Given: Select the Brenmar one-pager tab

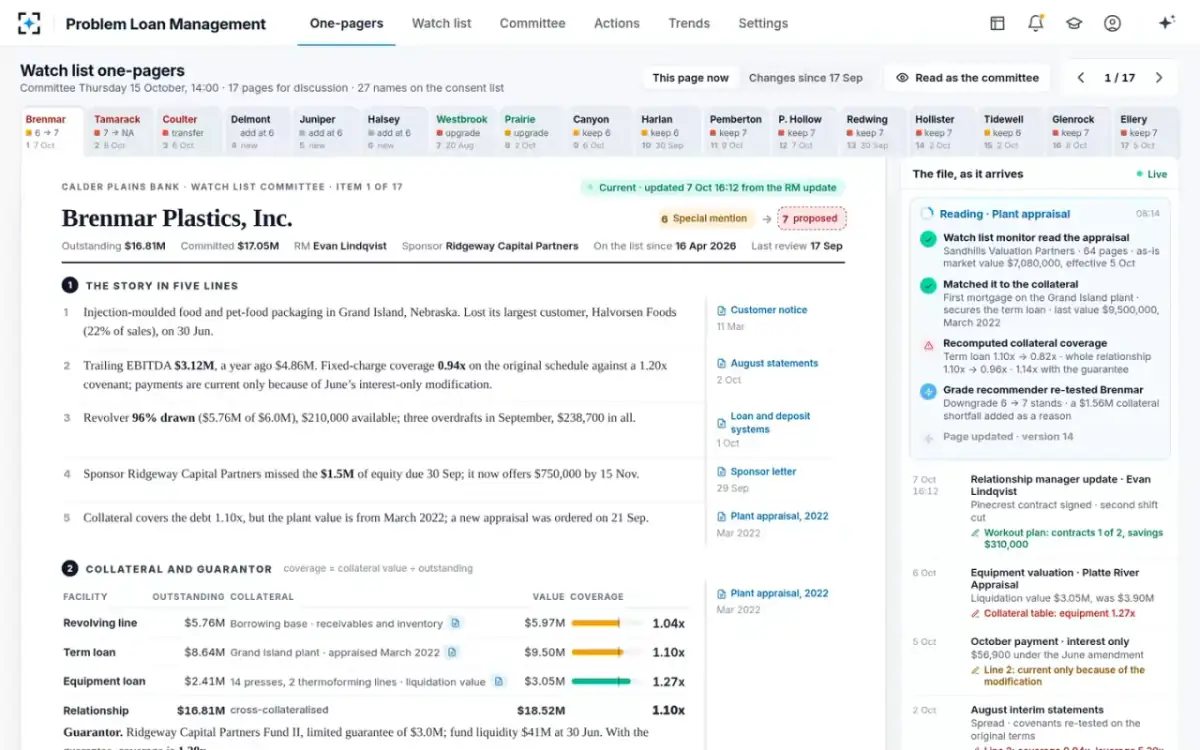Looking at the screenshot, I should [x=53, y=132].
